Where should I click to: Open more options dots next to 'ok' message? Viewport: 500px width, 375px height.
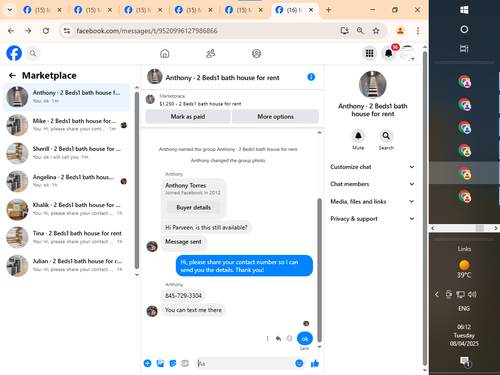click(267, 339)
